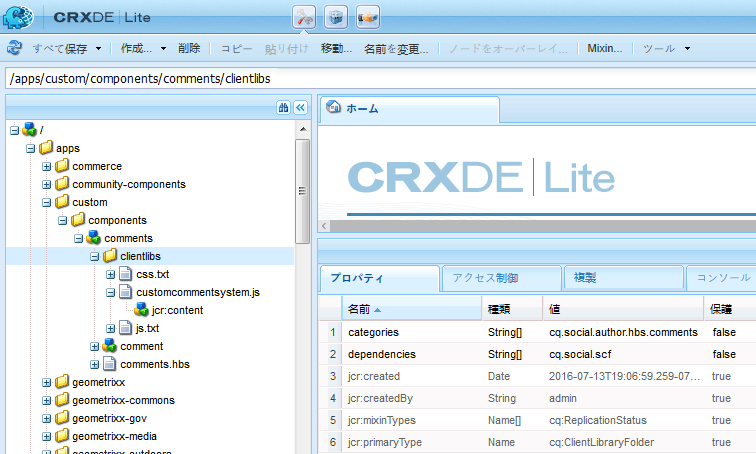Click the CRXDE Lite logo icon

18,17
